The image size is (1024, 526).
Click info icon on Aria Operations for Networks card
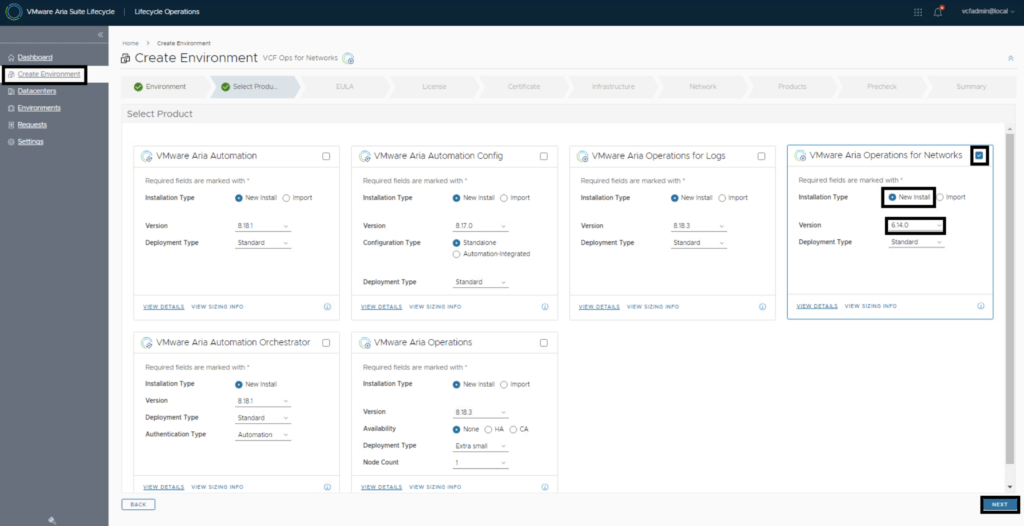click(980, 306)
